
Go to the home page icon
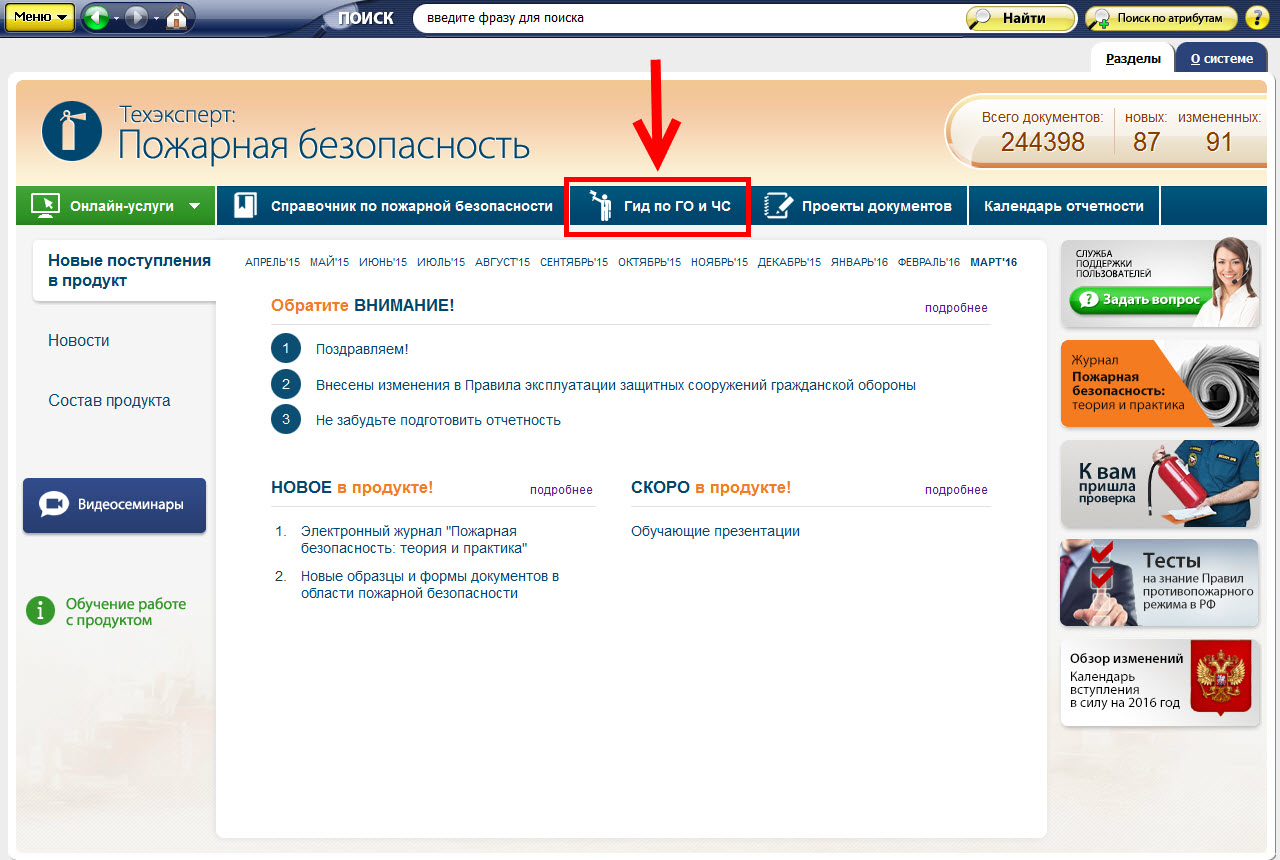coord(176,18)
